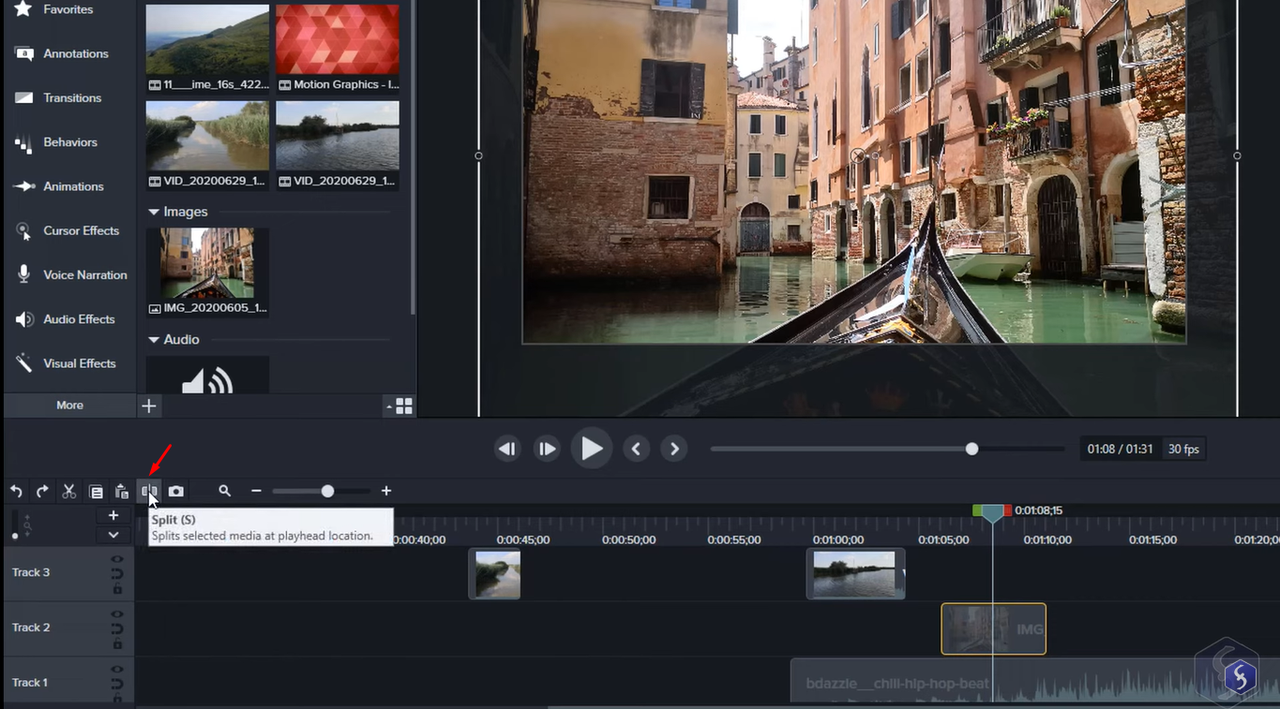The height and width of the screenshot is (709, 1280).
Task: Click the green in-point playhead handle
Action: click(978, 510)
